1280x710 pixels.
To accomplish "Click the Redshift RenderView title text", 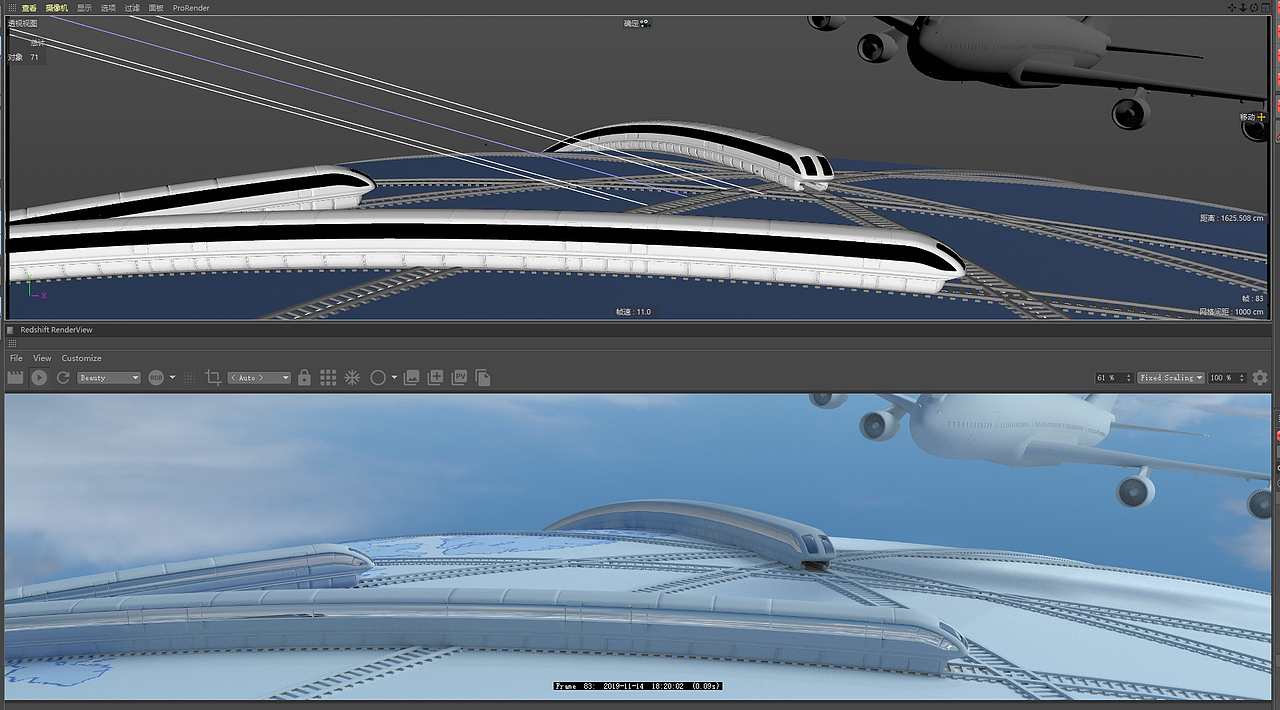I will tap(56, 330).
